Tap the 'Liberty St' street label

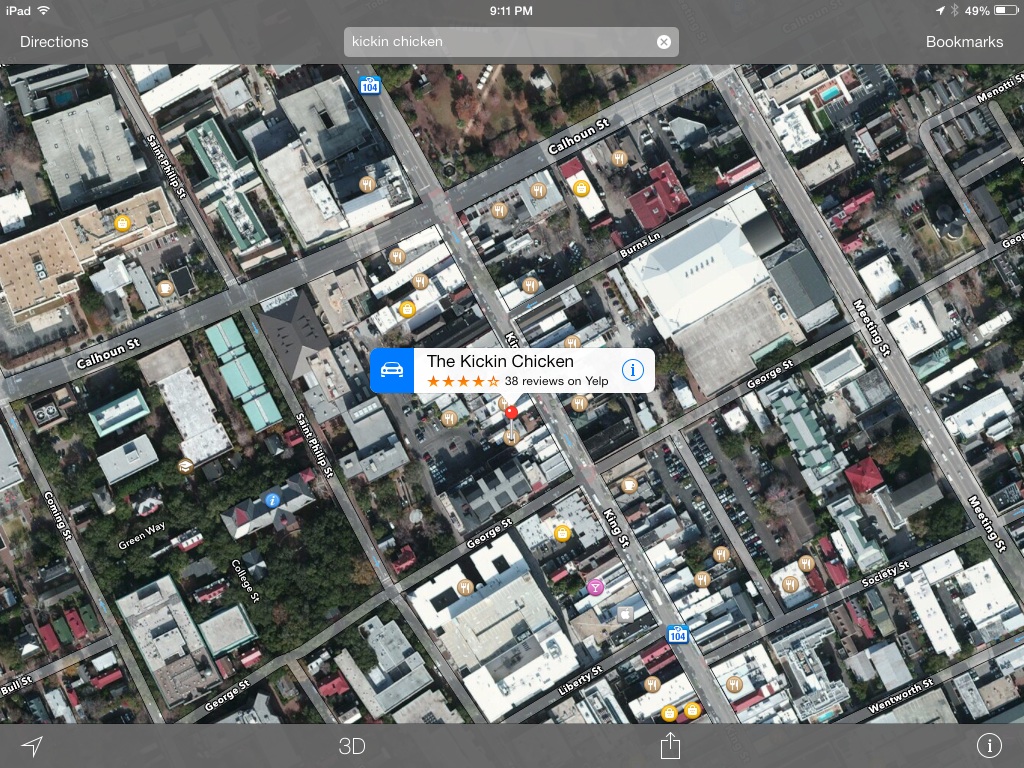[580, 680]
